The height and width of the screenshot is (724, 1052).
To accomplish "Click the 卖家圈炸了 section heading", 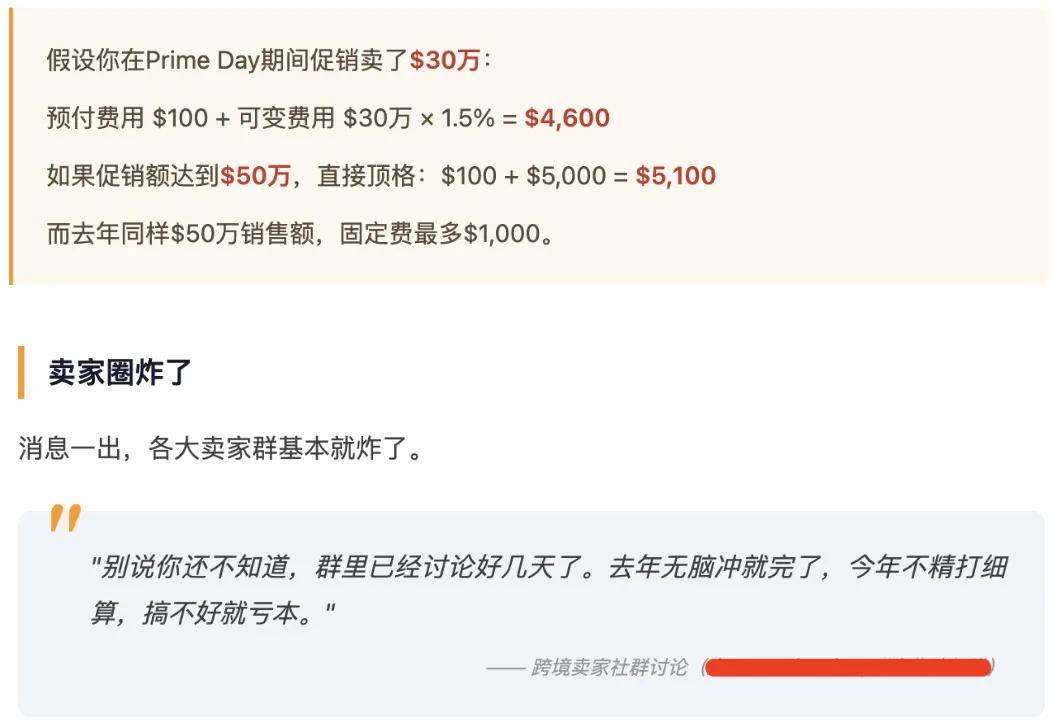I will tap(120, 373).
